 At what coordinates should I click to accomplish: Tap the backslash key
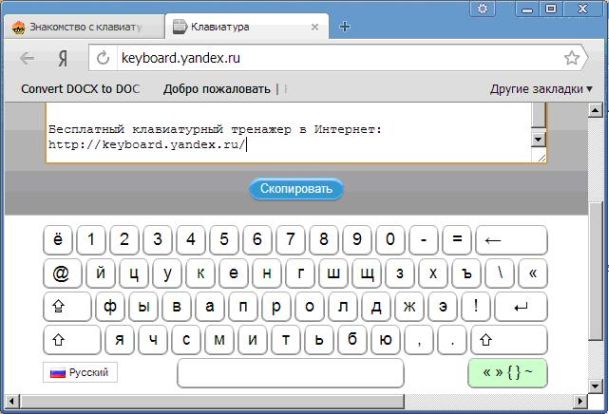499,273
